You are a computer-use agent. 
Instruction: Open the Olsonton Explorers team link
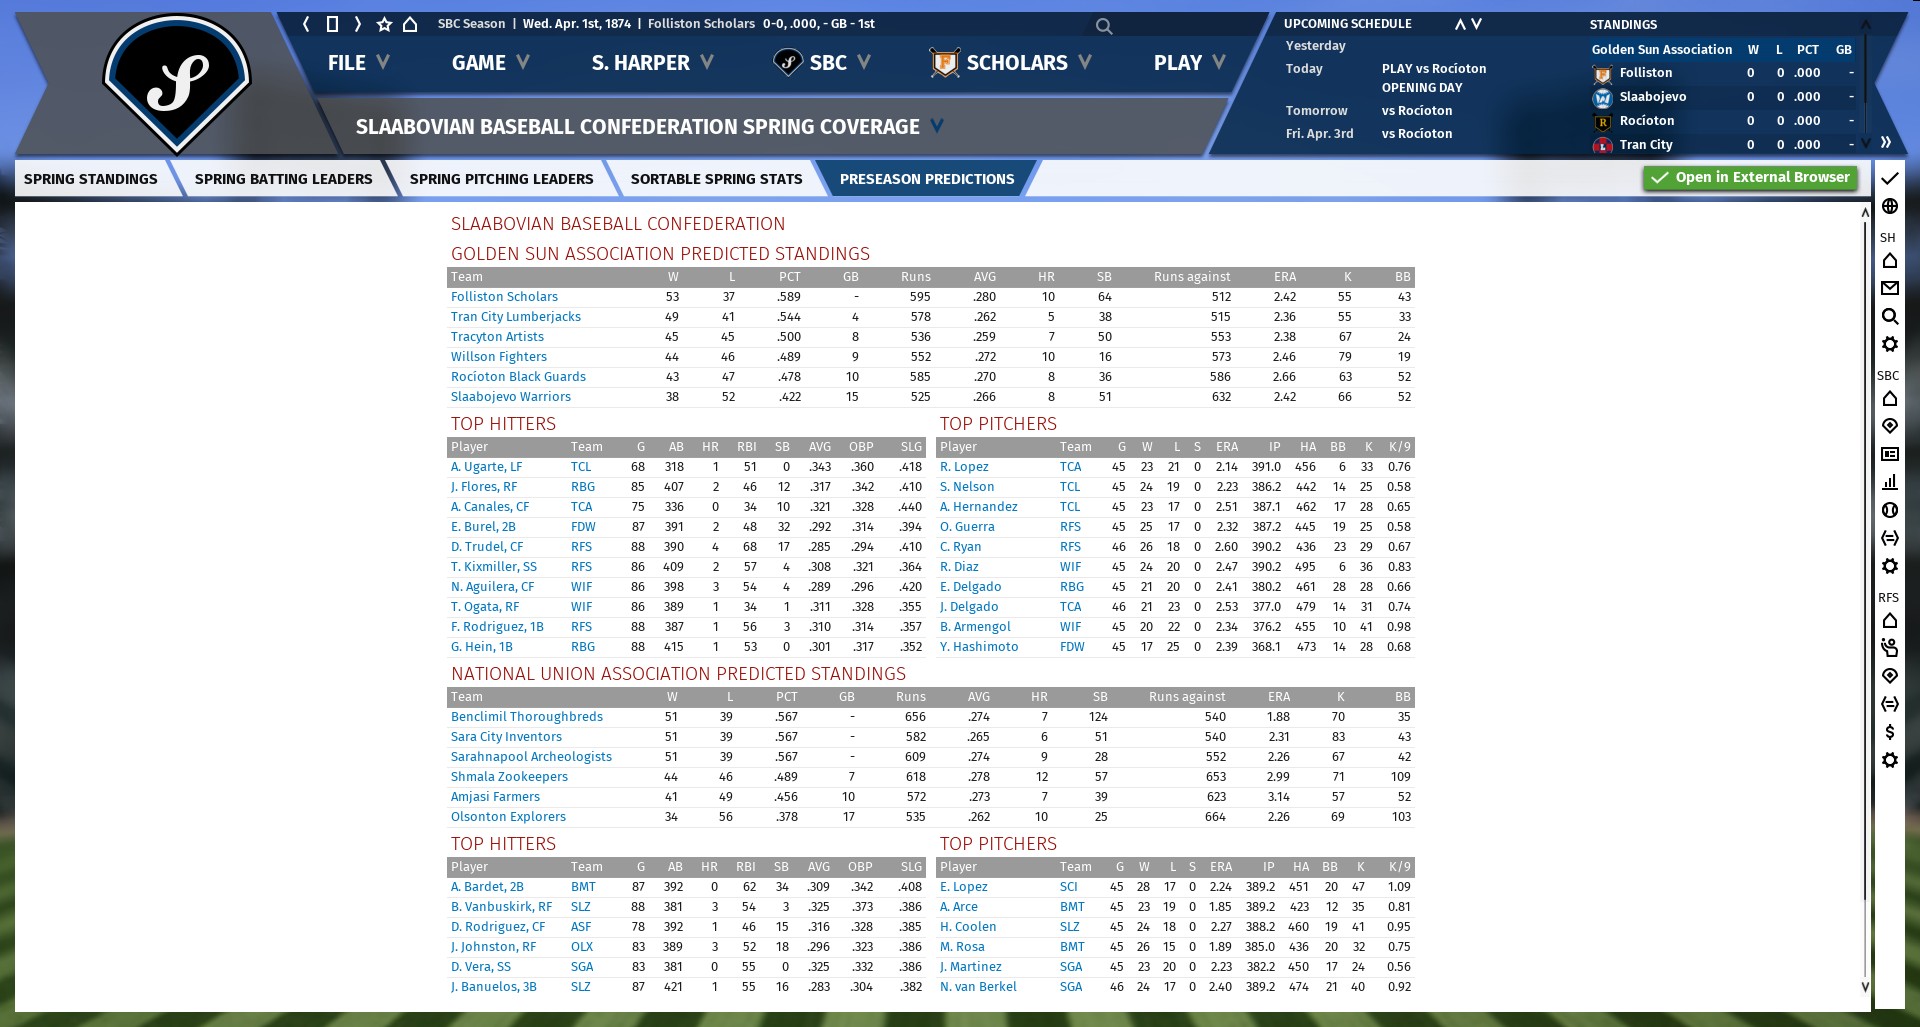click(x=508, y=817)
